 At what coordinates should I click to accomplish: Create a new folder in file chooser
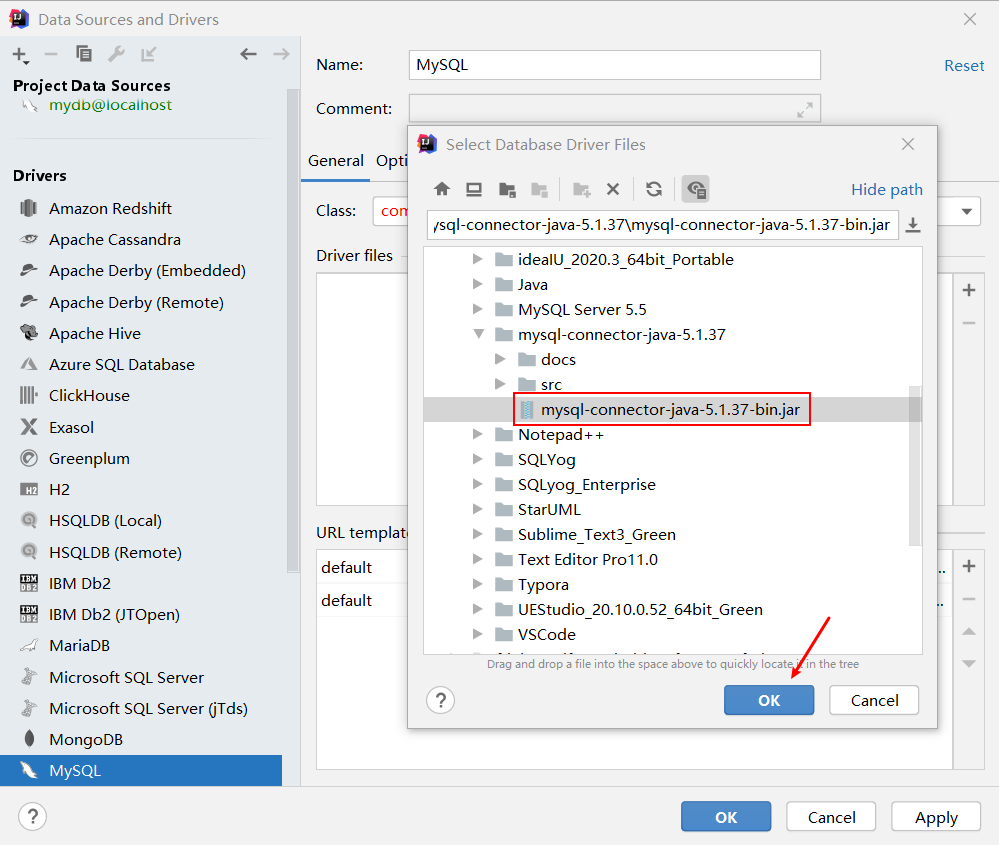[x=582, y=189]
